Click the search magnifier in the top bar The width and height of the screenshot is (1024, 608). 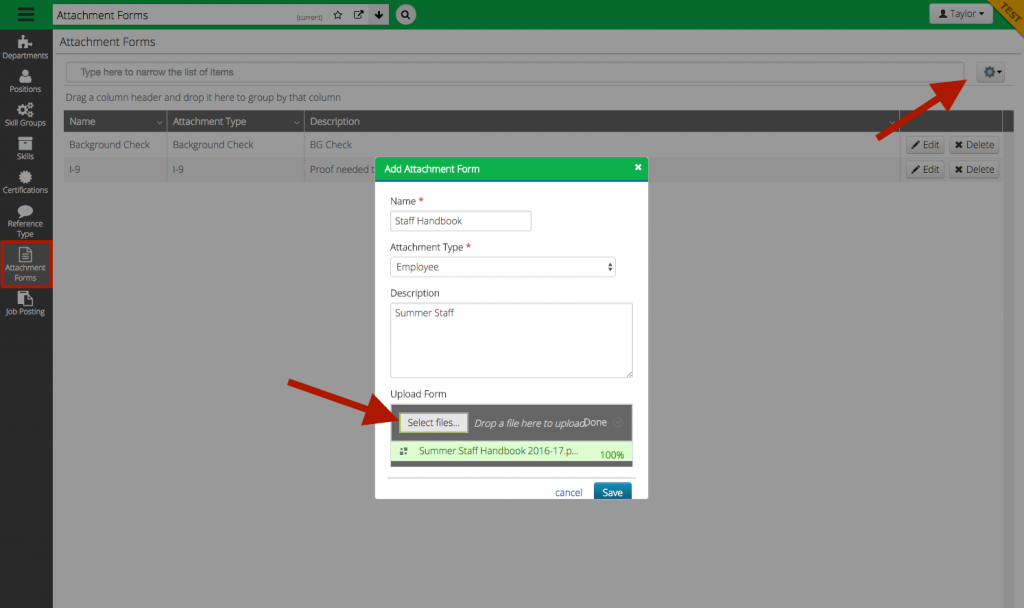coord(405,15)
